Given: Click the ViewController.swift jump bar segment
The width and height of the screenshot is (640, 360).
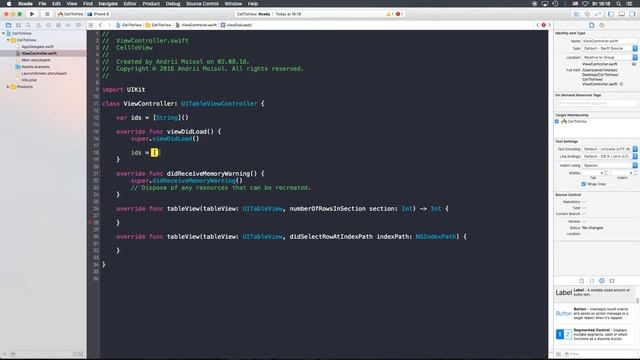Looking at the screenshot, I should (x=196, y=25).
